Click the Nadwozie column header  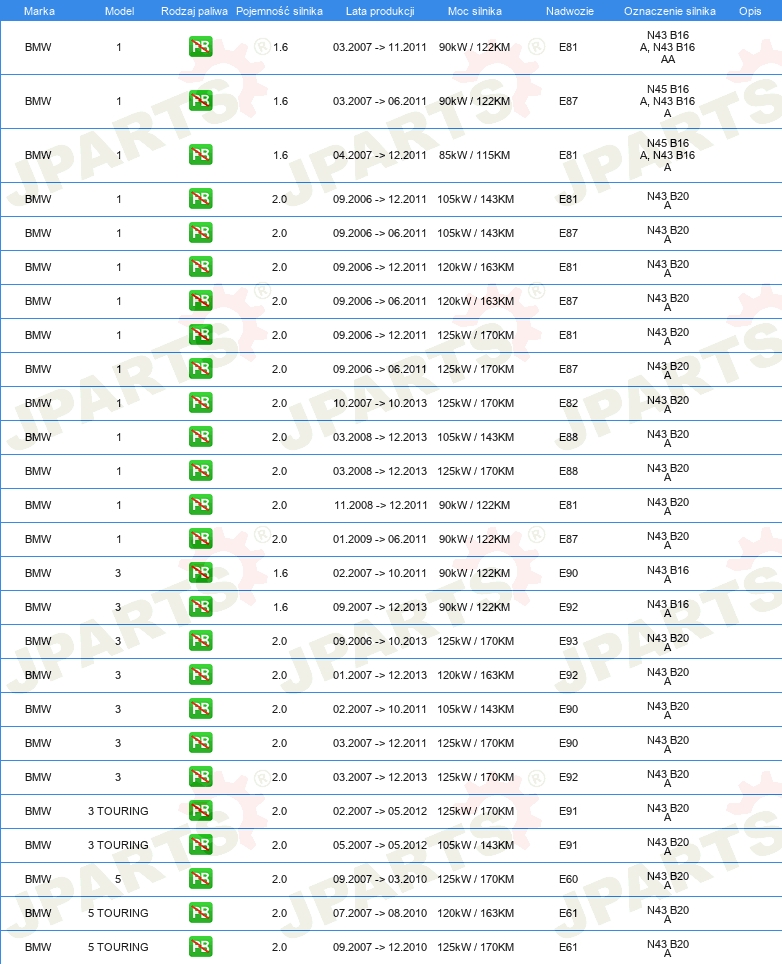pos(570,11)
